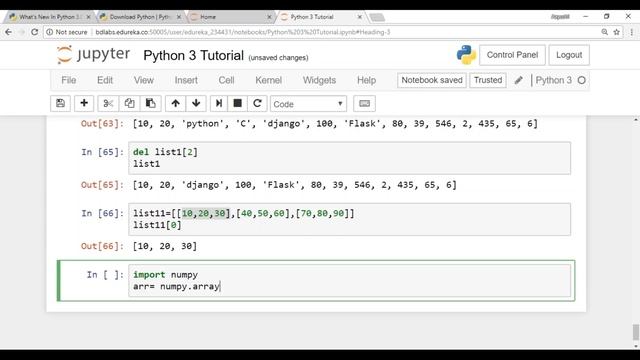Click the Control Panel button

512,55
